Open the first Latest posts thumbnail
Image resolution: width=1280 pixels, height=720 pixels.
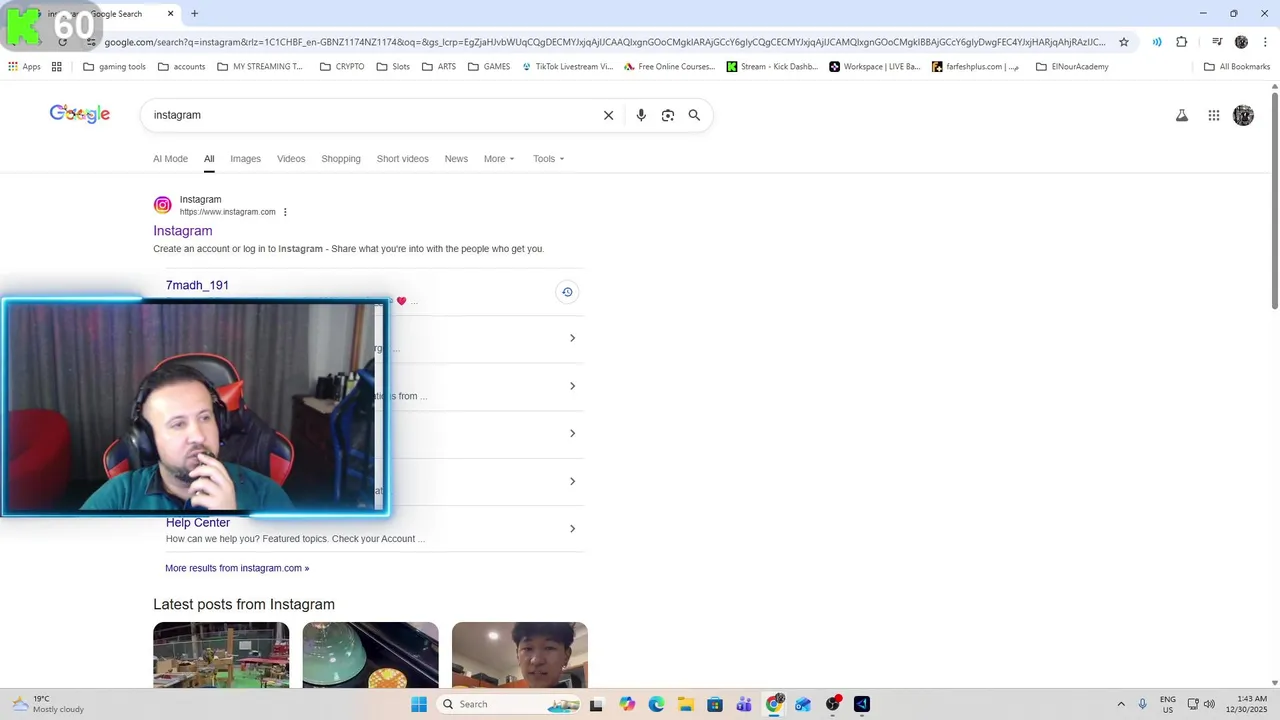(221, 655)
